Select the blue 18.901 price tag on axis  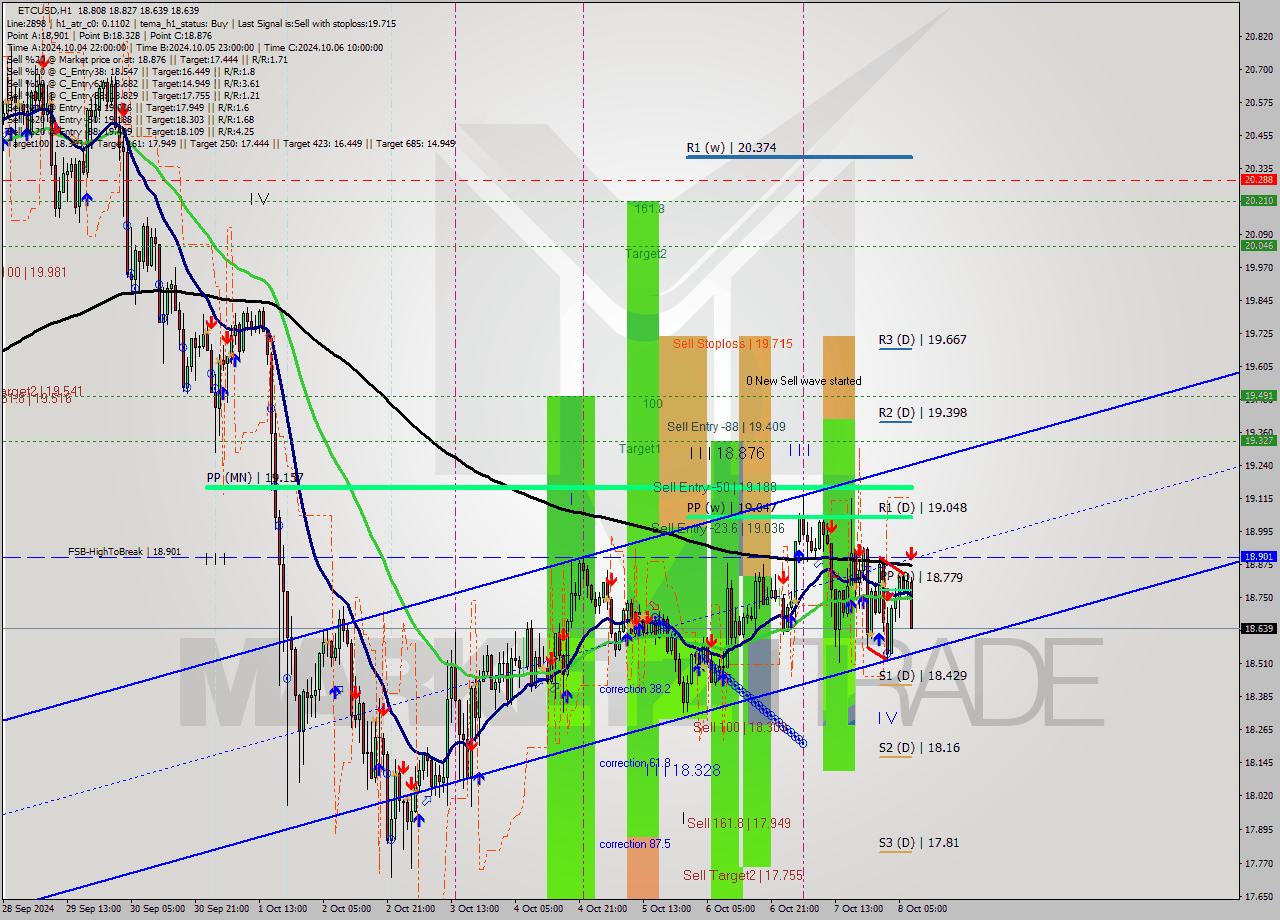coord(1258,557)
